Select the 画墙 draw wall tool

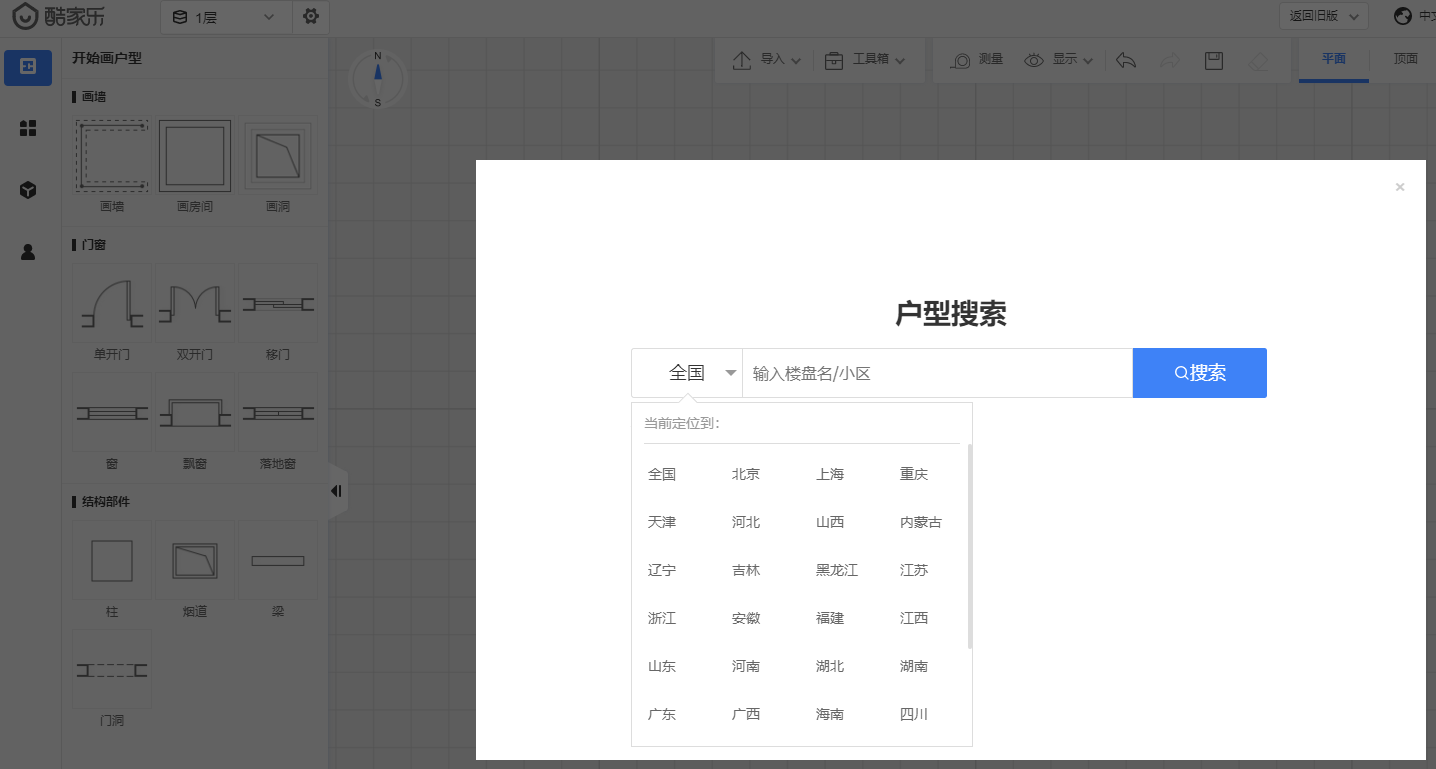coord(112,157)
